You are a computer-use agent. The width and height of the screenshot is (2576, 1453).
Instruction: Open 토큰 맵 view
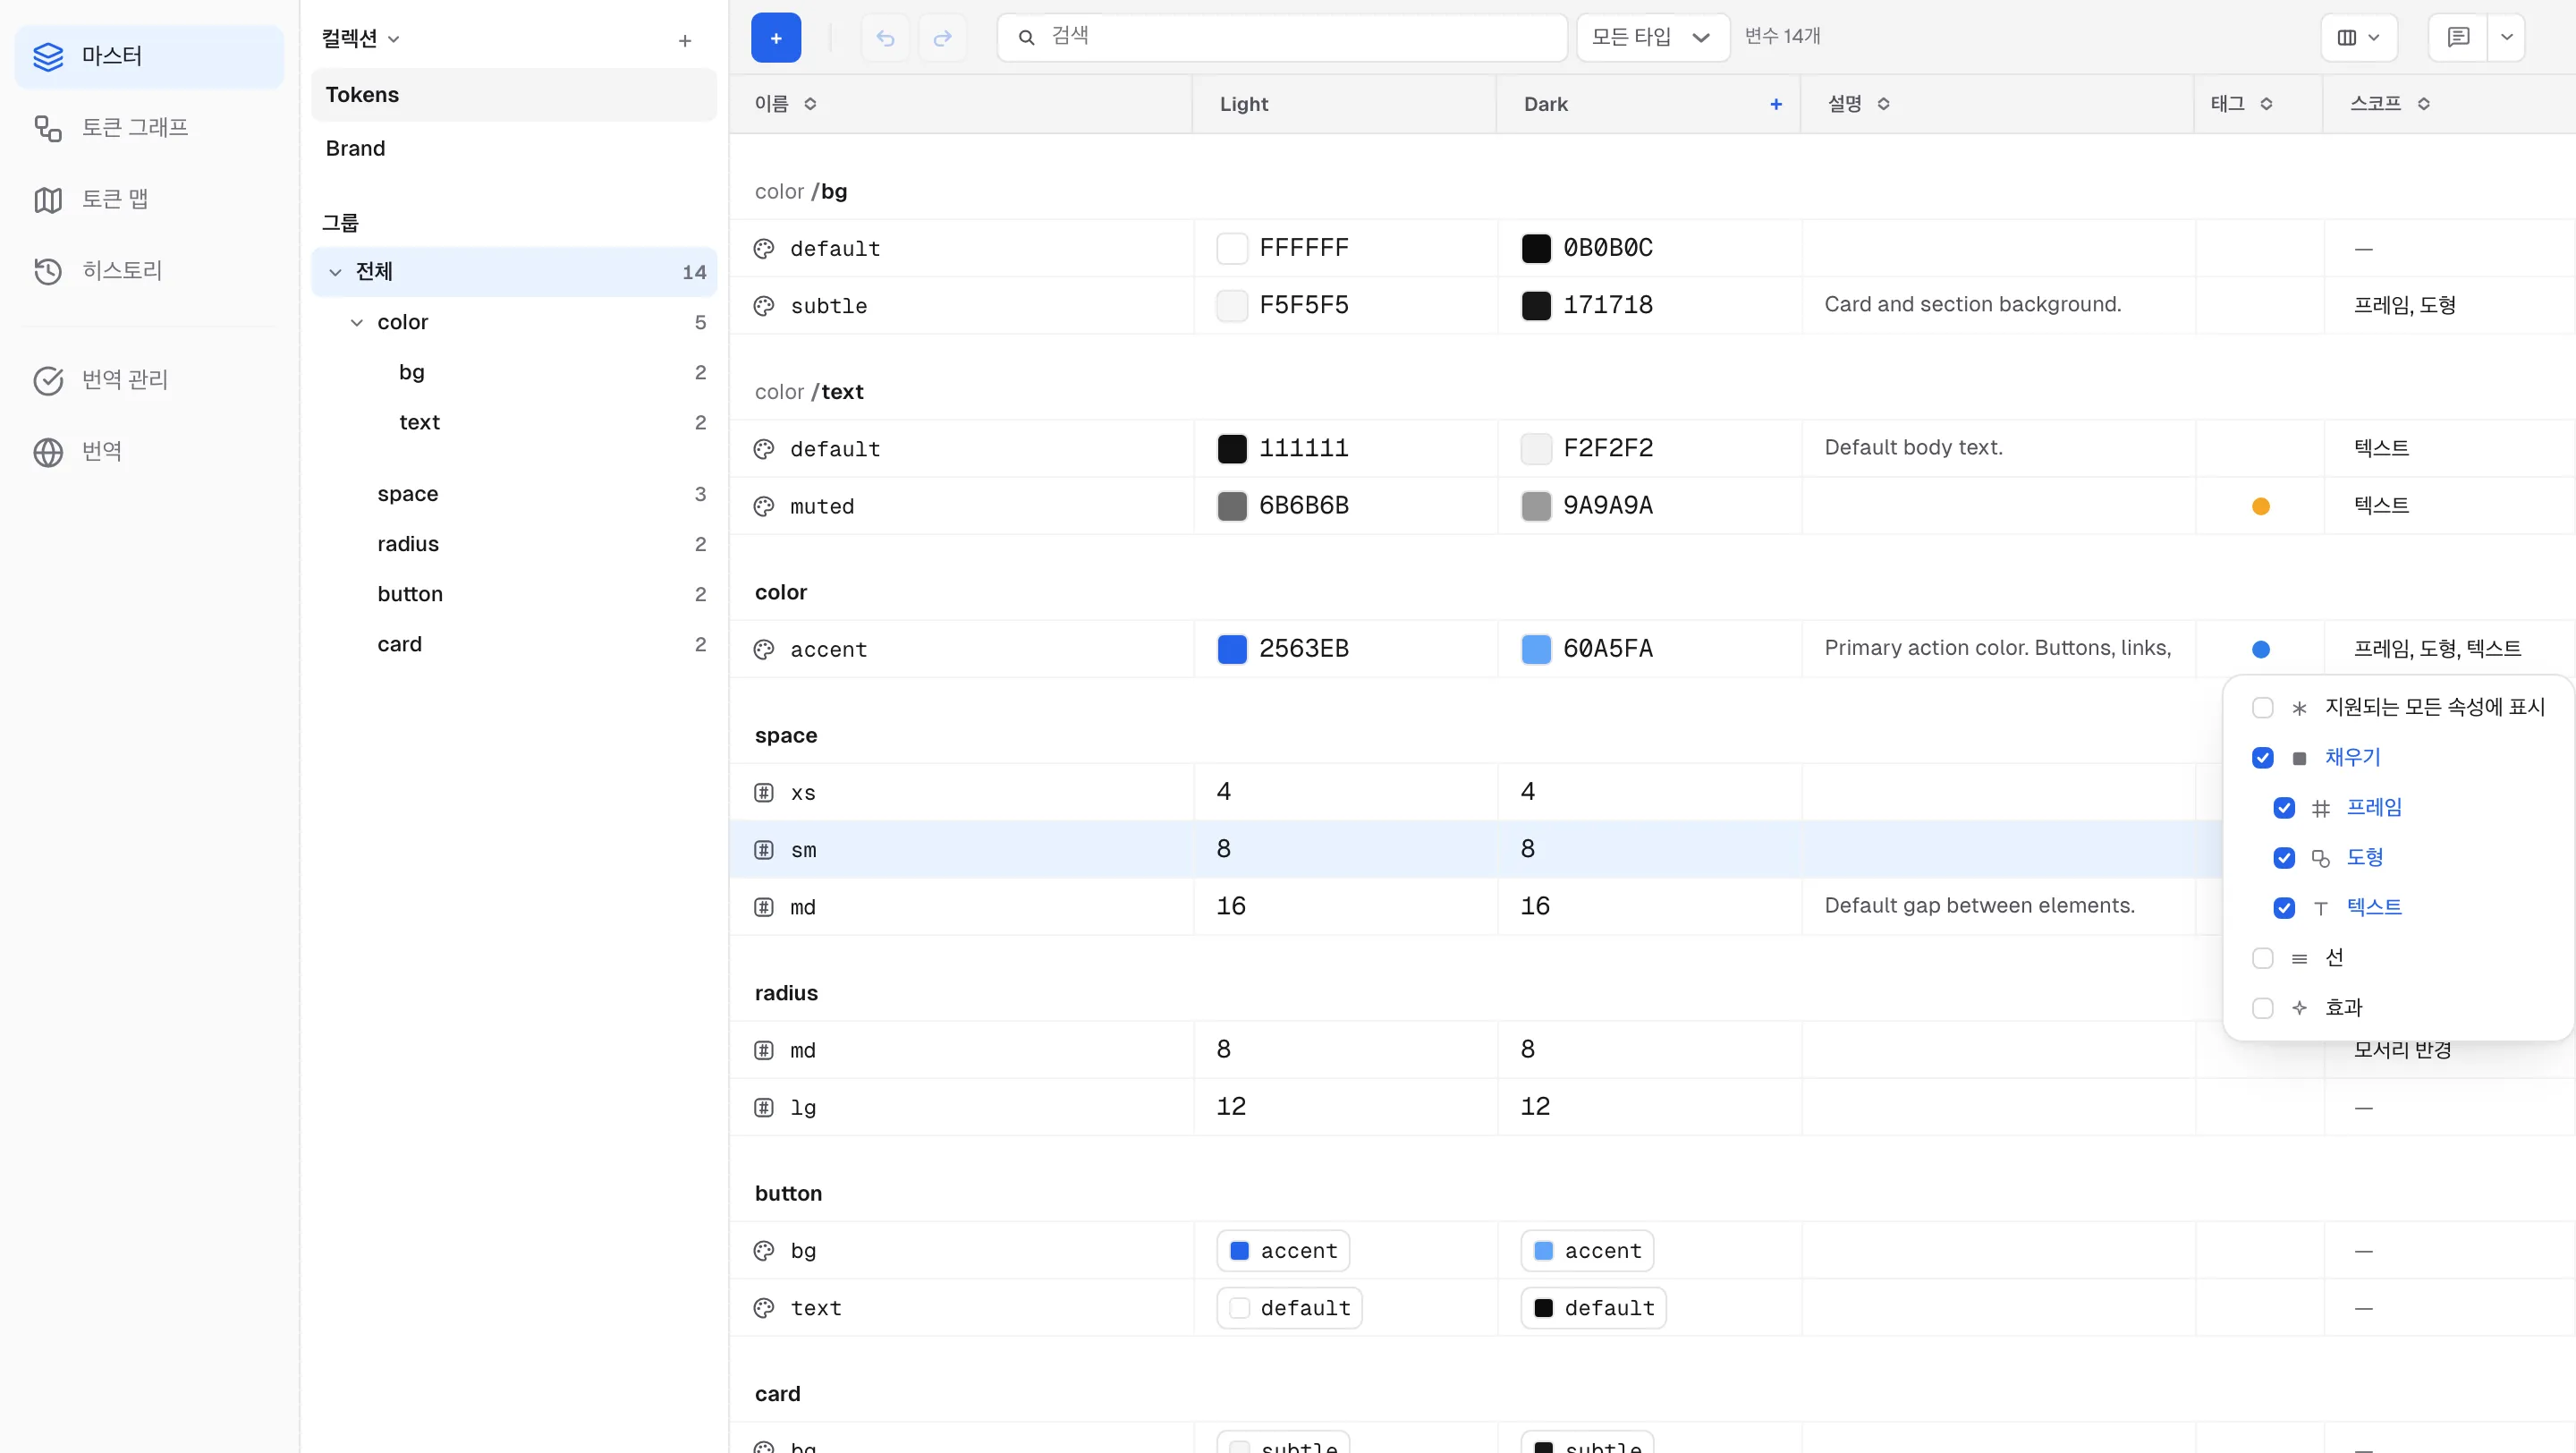tap(149, 199)
